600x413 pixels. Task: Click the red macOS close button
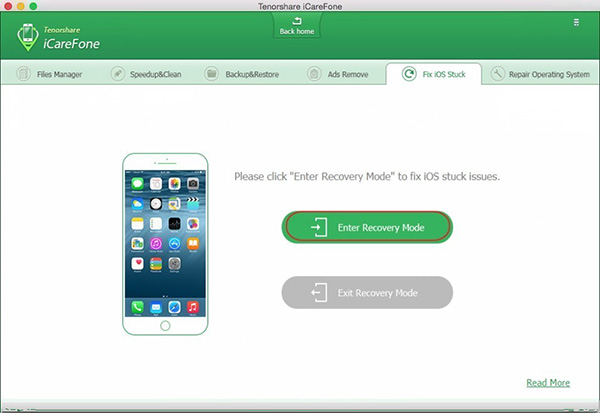8,6
